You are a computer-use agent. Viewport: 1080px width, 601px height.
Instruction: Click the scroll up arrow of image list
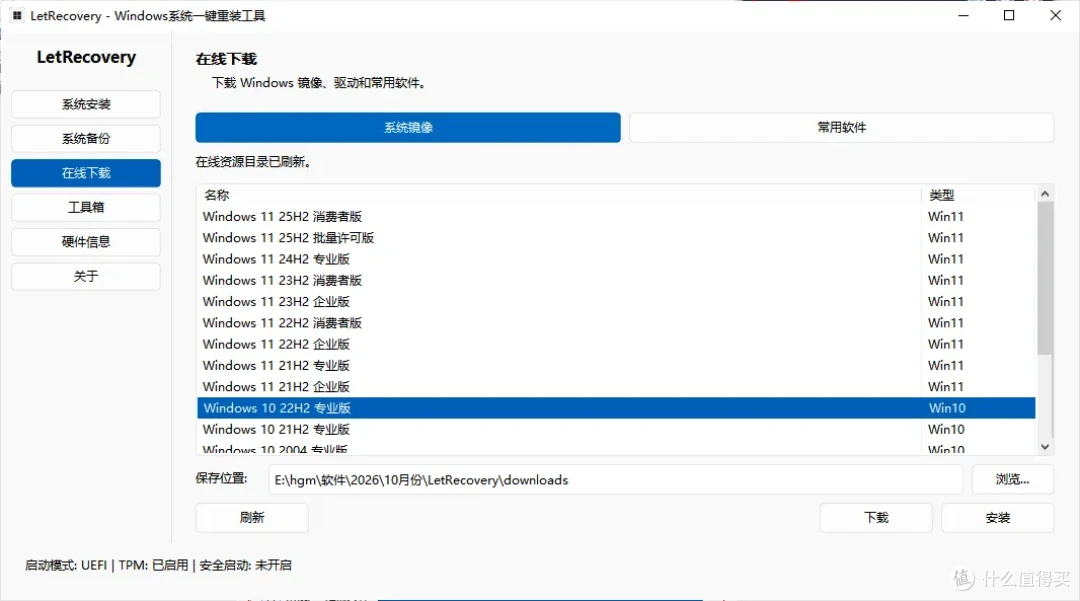pyautogui.click(x=1045, y=194)
